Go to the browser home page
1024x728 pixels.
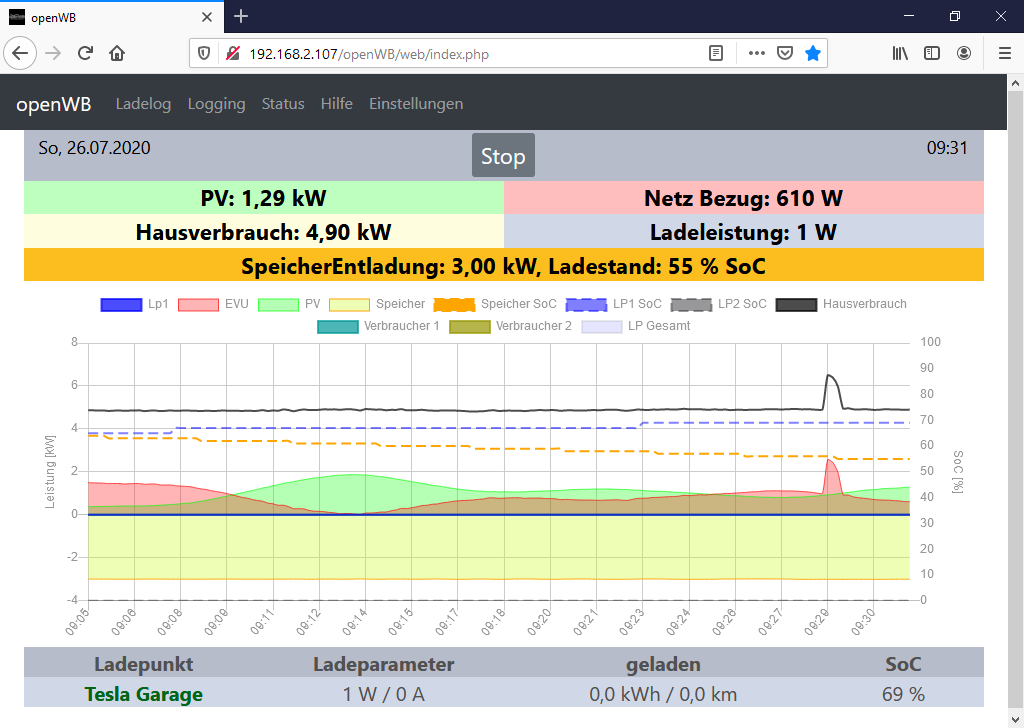pos(117,53)
